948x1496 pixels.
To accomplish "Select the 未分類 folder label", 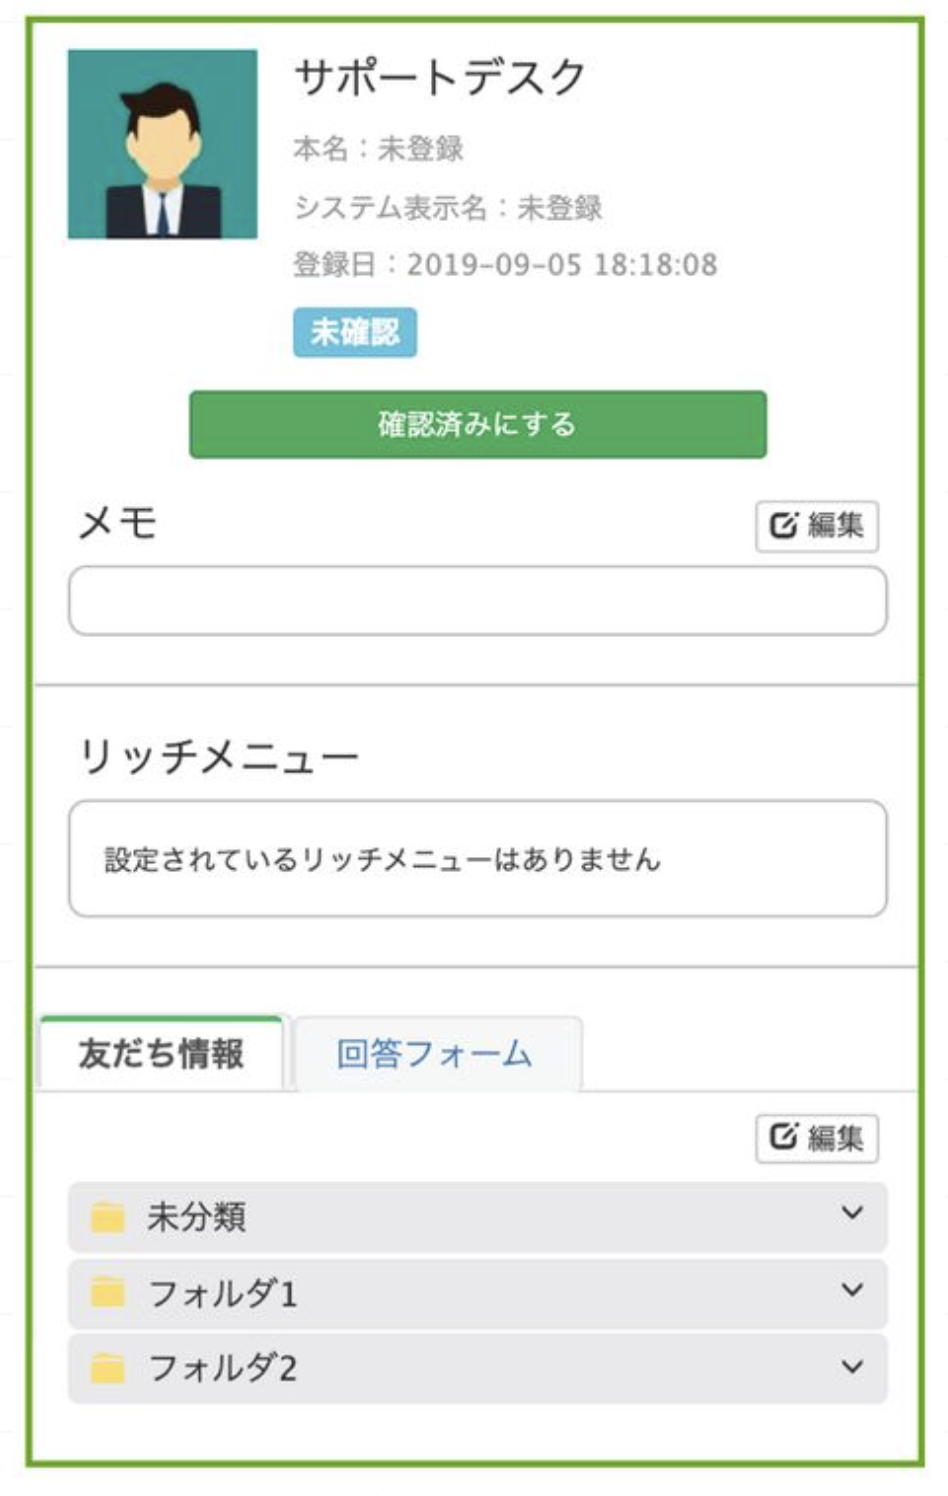I will coord(196,1217).
